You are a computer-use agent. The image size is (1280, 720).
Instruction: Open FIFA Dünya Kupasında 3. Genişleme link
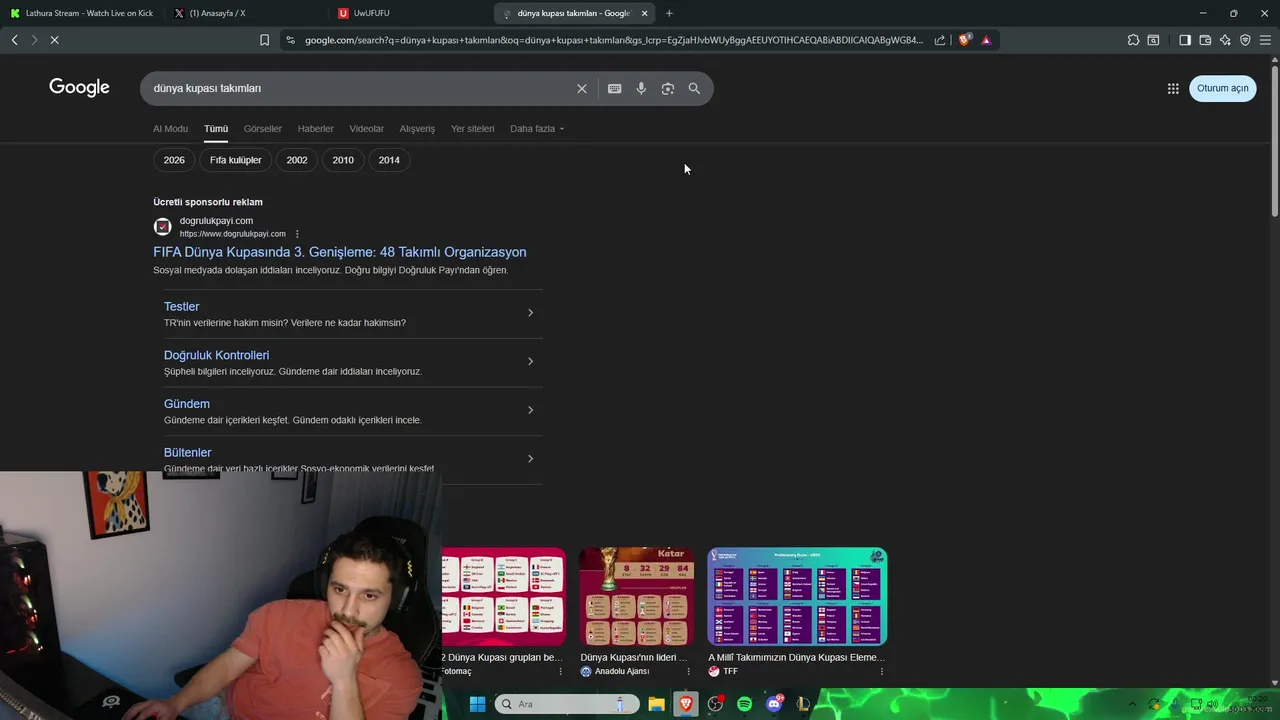(x=340, y=252)
